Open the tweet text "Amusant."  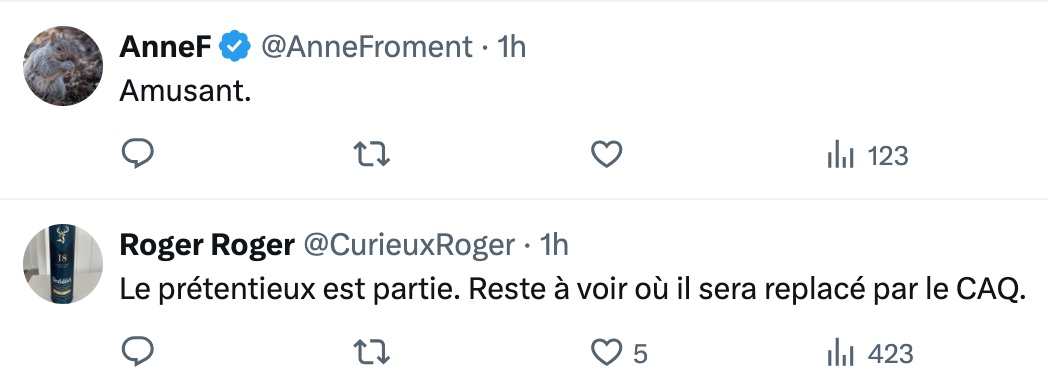pos(185,91)
